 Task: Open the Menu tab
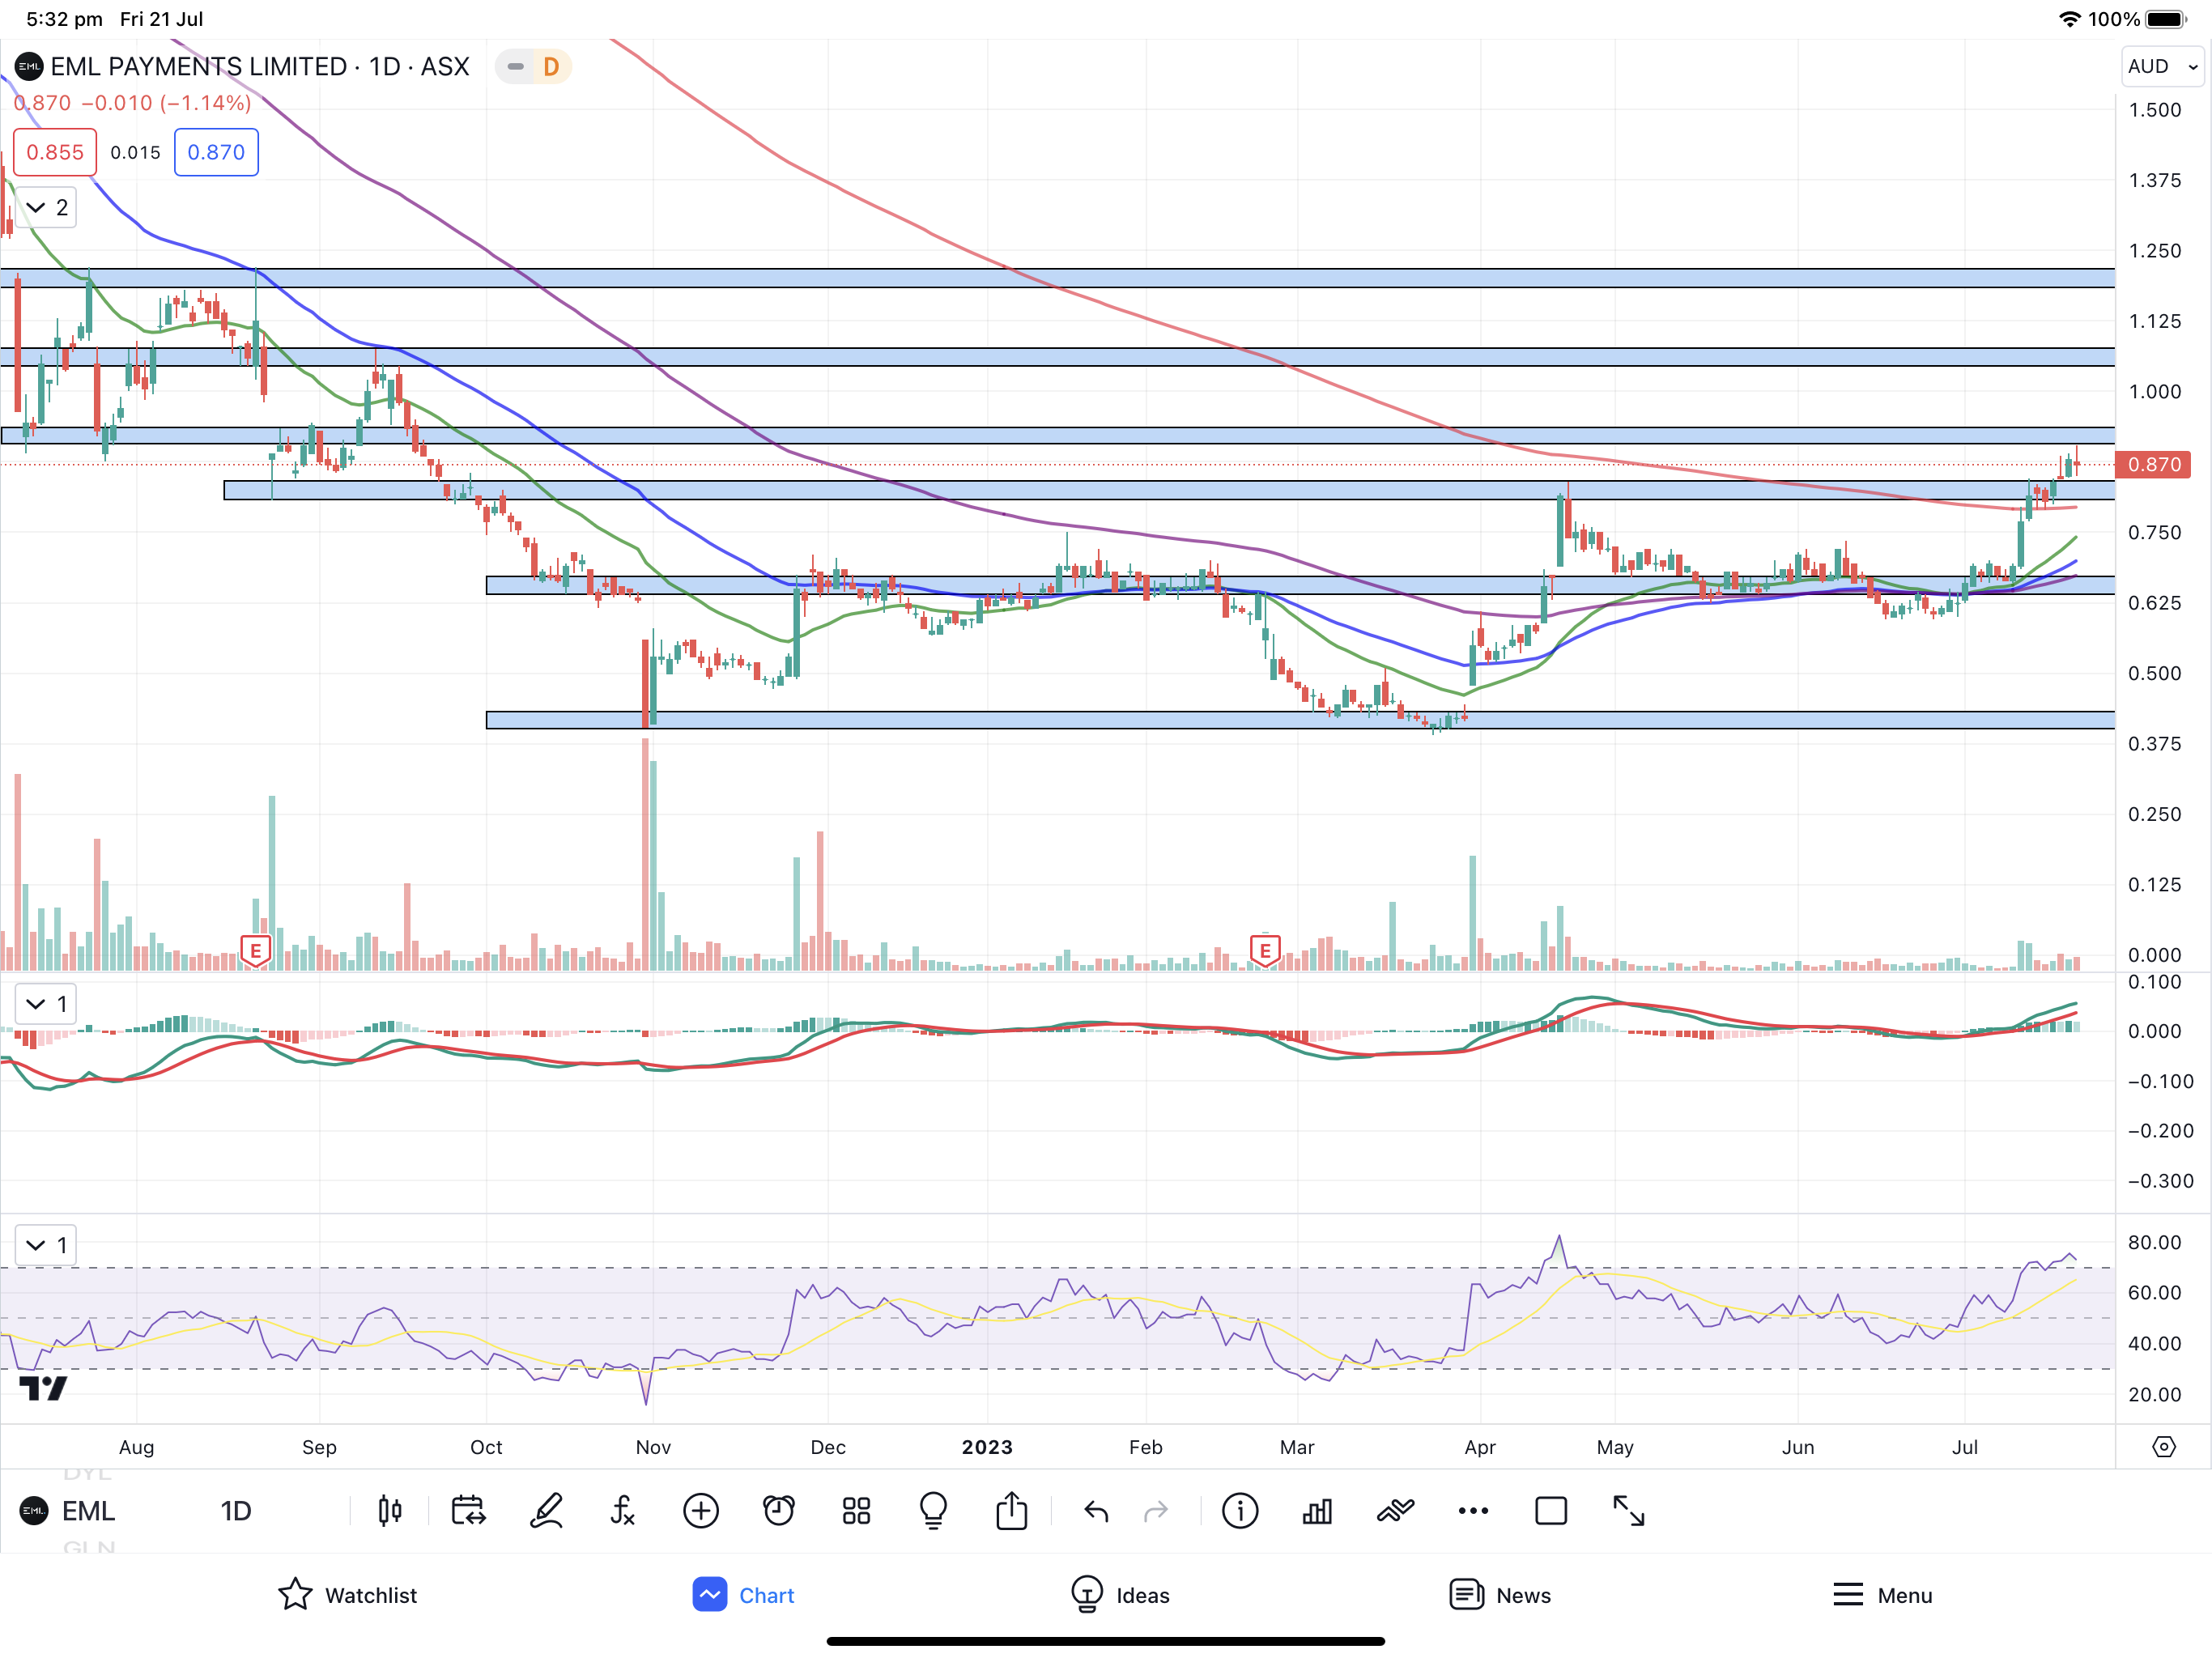coord(1882,1595)
